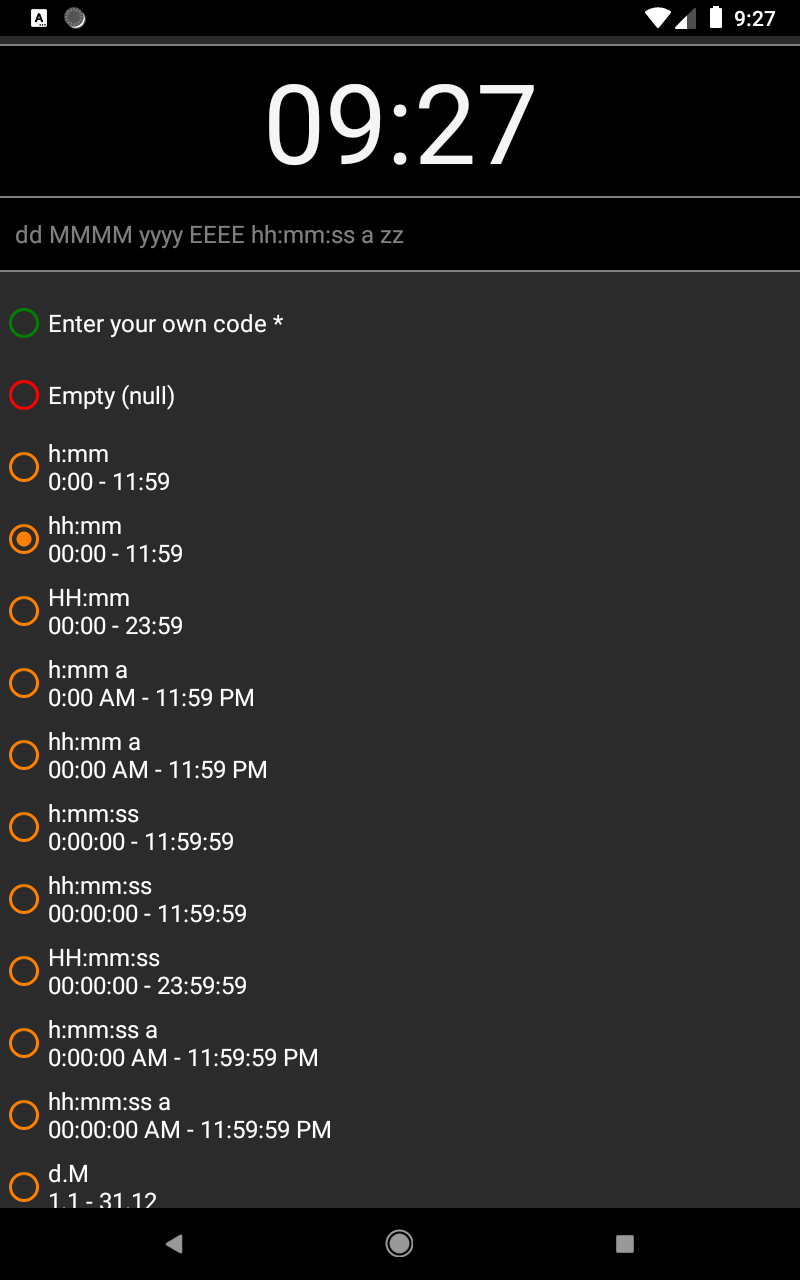This screenshot has height=1280, width=800.
Task: Tap the Wi-Fi status bar icon
Action: pos(657,18)
